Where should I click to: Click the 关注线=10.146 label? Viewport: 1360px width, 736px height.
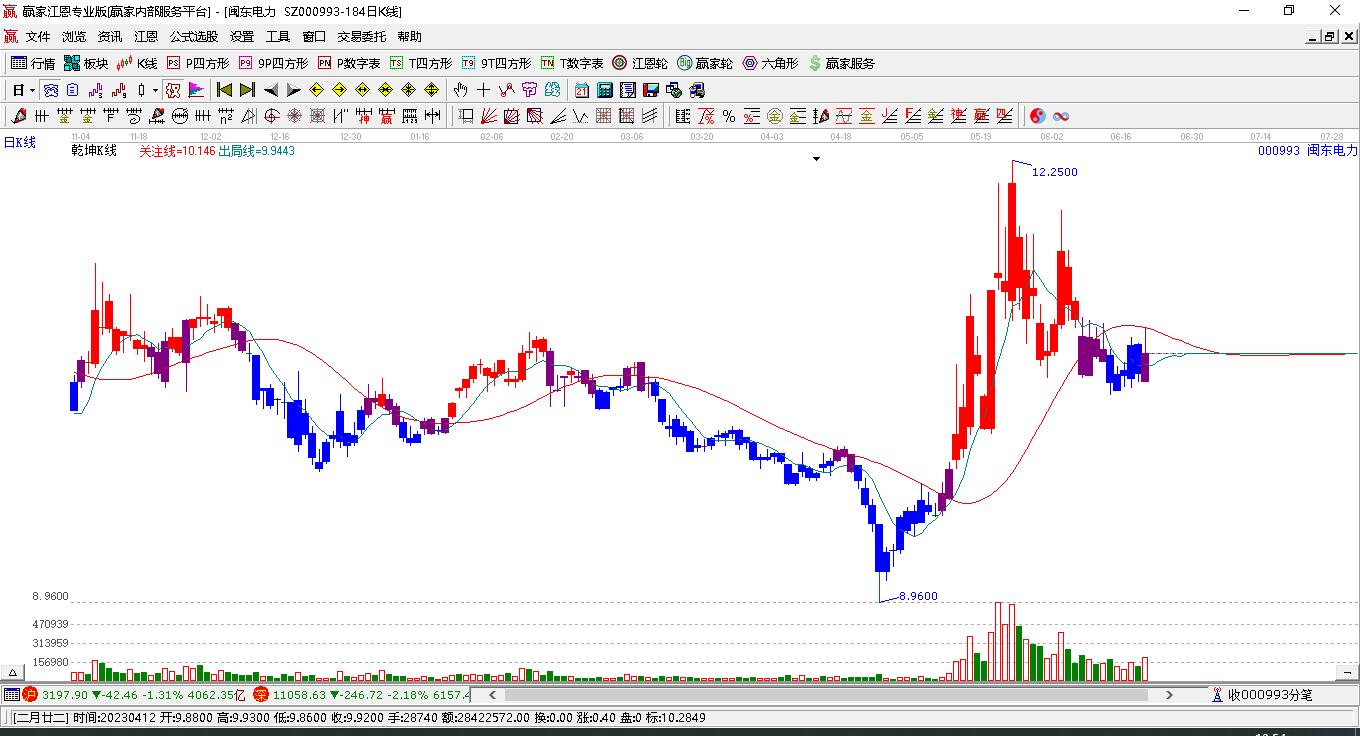click(x=177, y=151)
